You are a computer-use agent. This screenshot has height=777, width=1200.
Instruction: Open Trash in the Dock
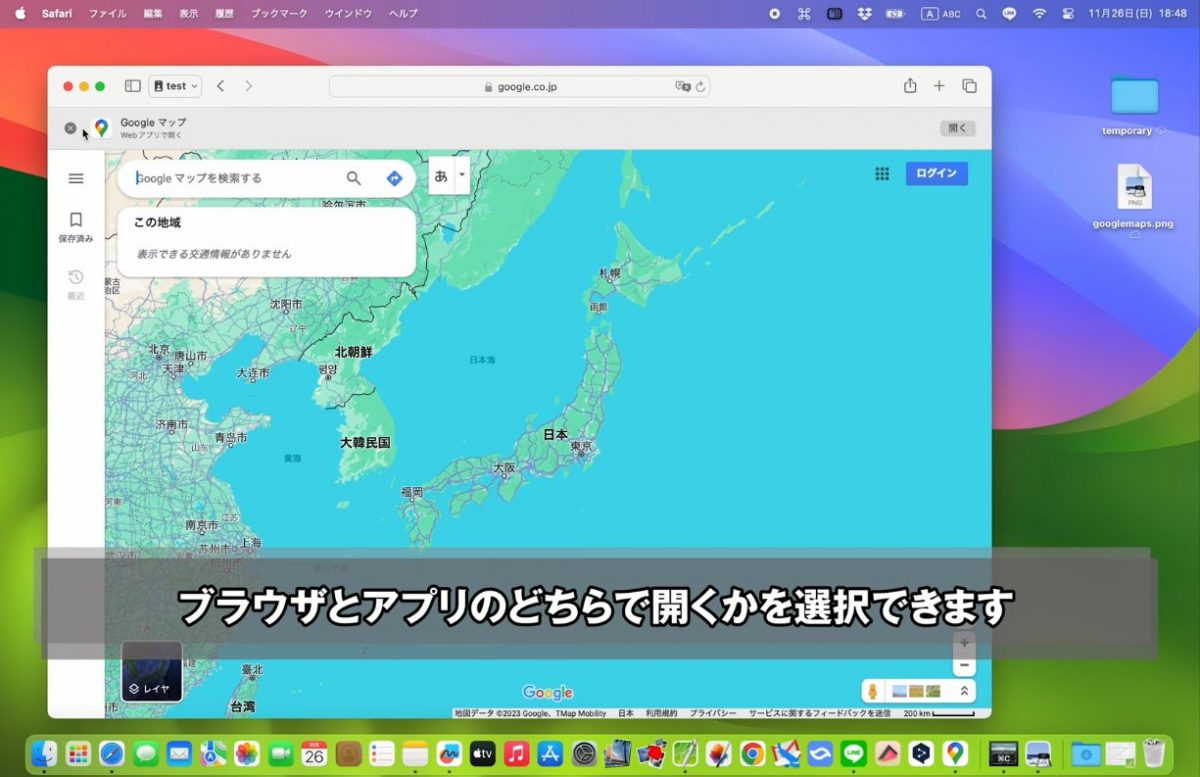point(1154,753)
